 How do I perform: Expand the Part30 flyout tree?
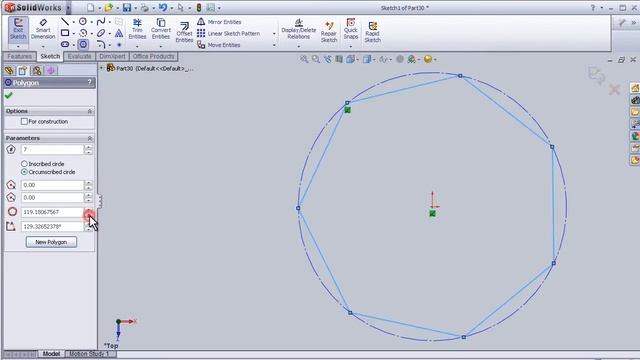coord(102,68)
